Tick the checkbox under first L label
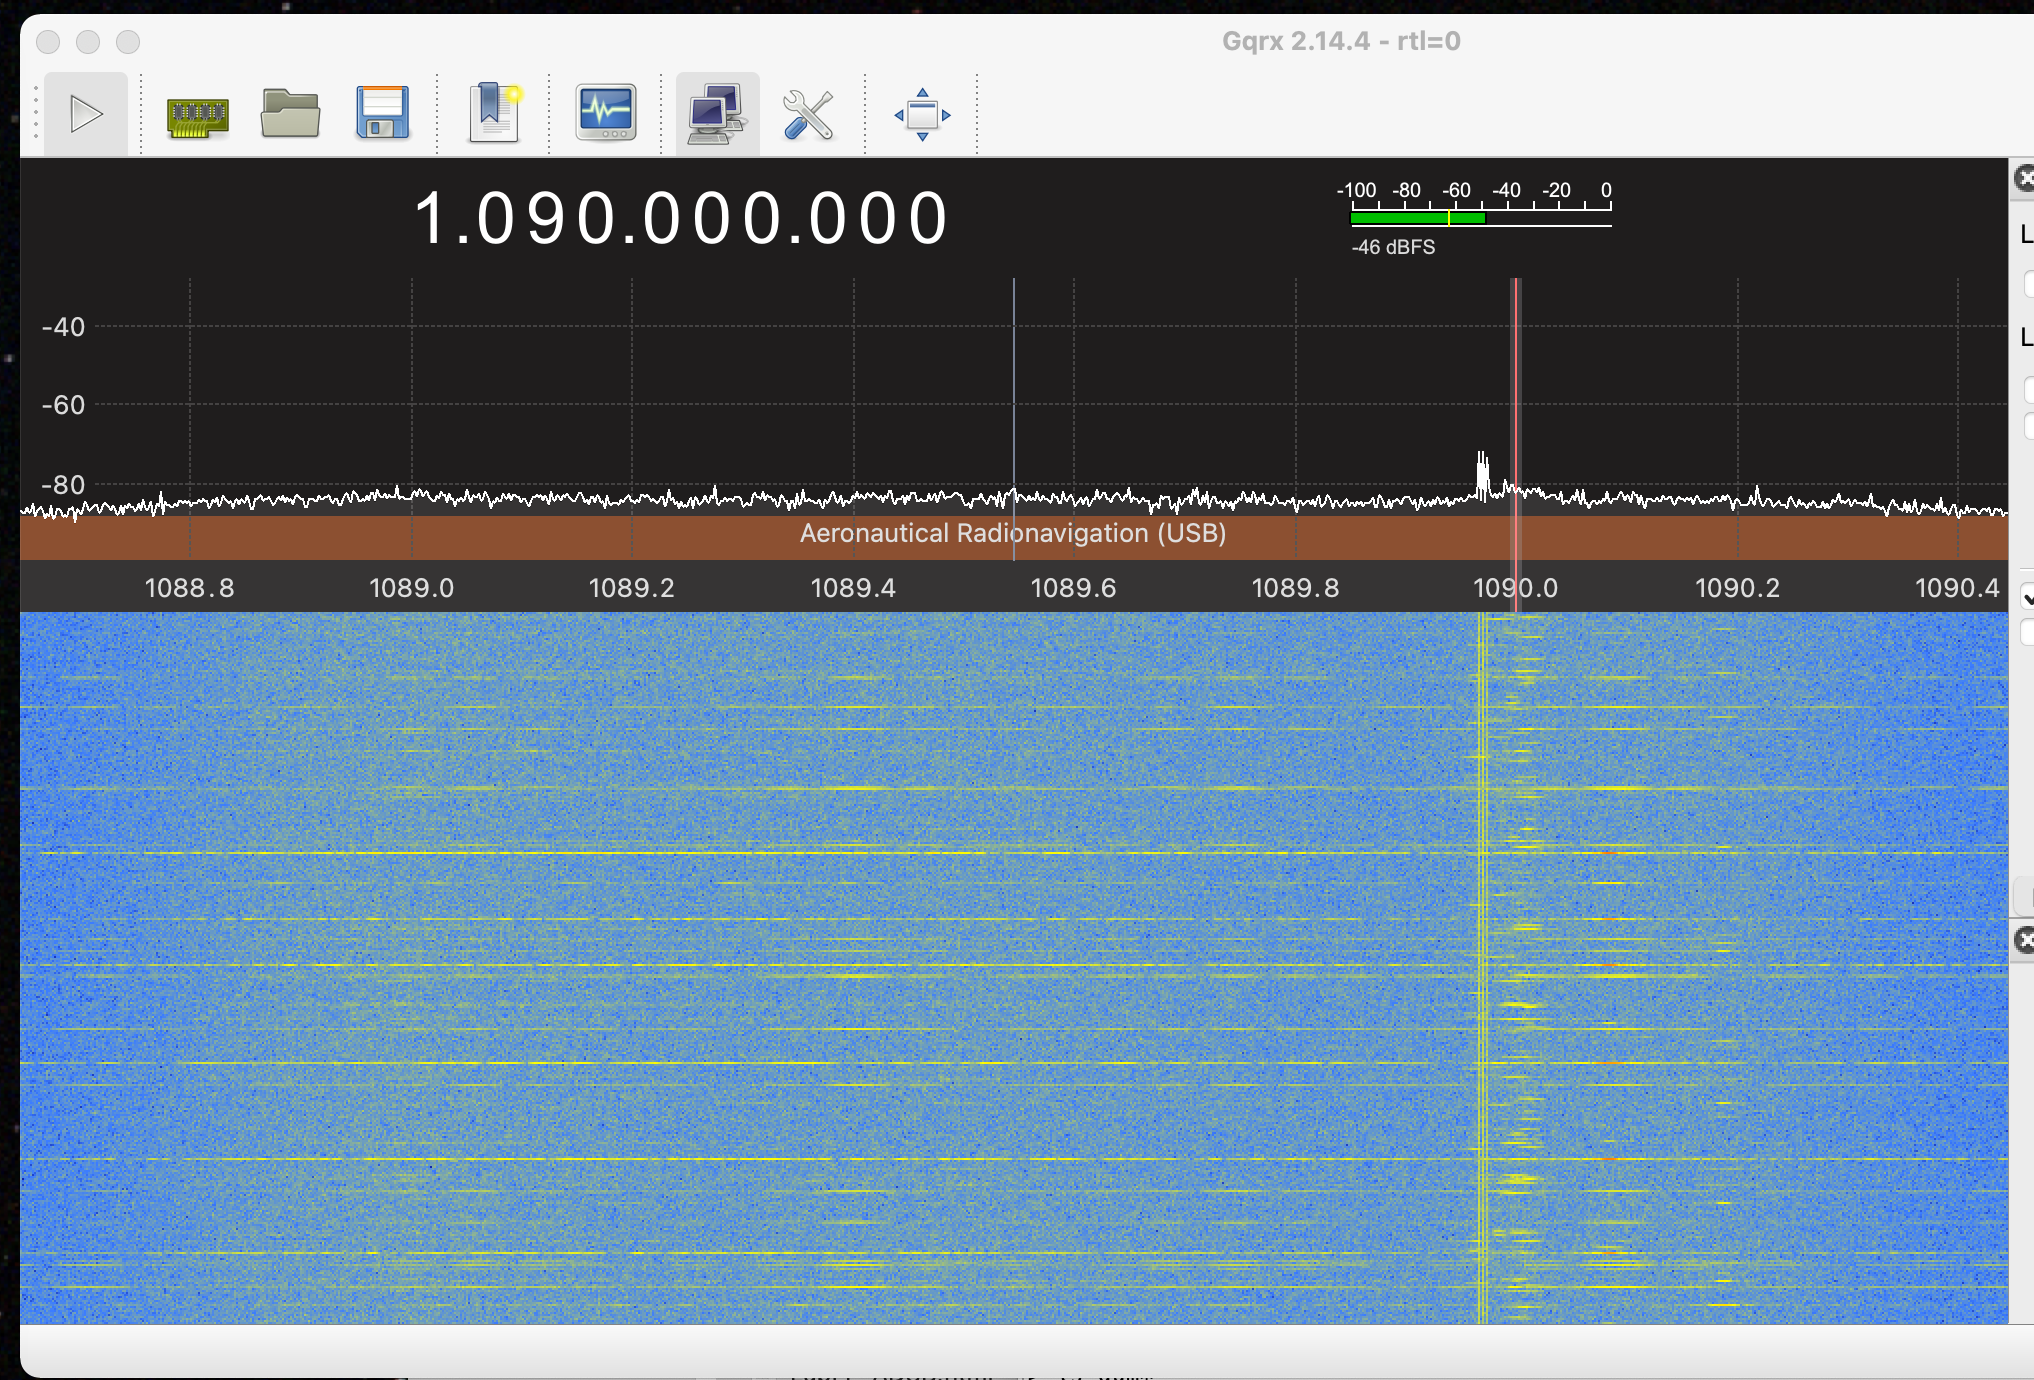Image resolution: width=2034 pixels, height=1380 pixels. (x=2029, y=284)
